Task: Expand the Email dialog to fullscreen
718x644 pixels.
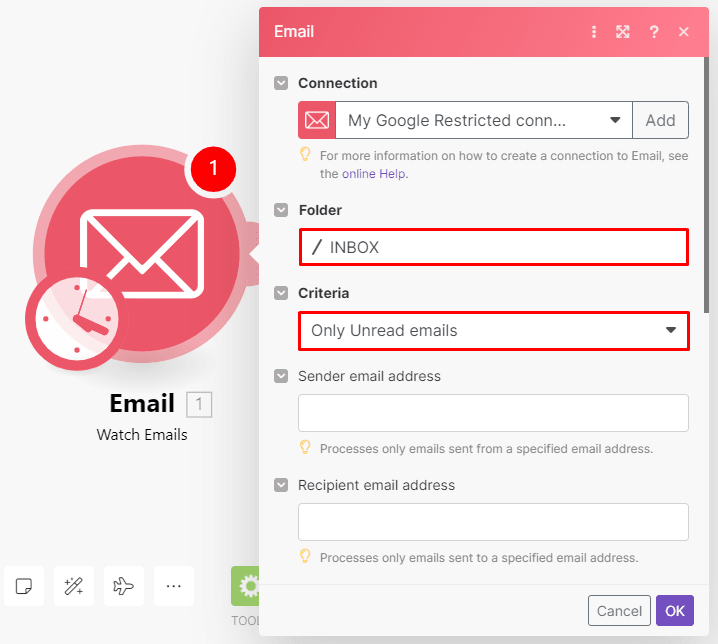Action: tap(623, 32)
